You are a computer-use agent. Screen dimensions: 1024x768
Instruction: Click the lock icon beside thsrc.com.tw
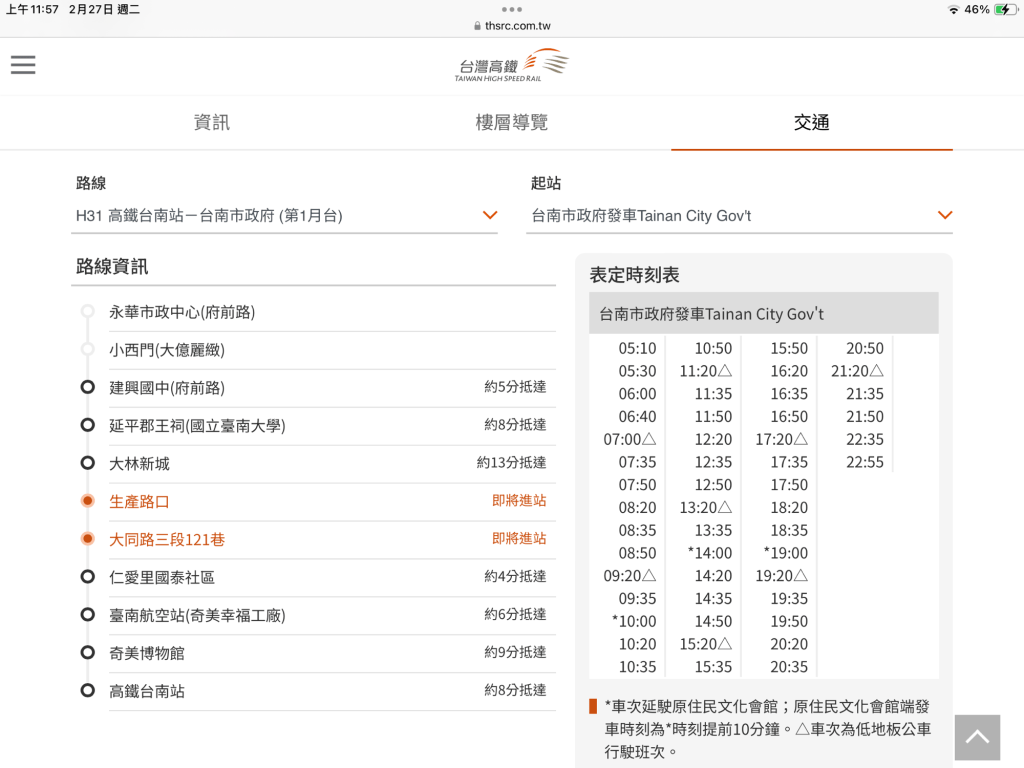coord(477,26)
